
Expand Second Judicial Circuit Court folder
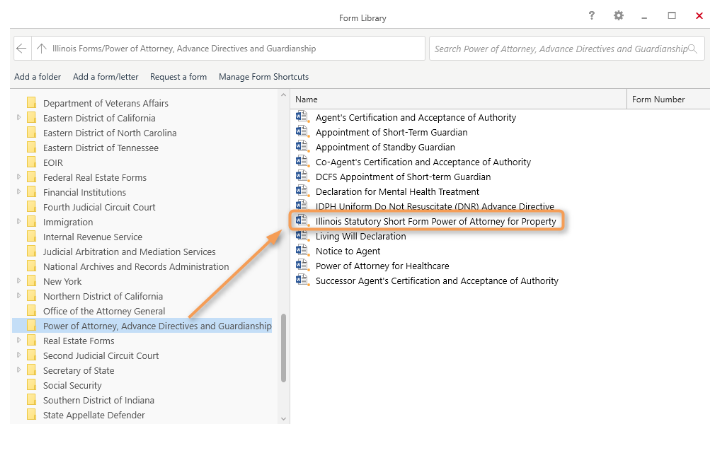[18, 355]
